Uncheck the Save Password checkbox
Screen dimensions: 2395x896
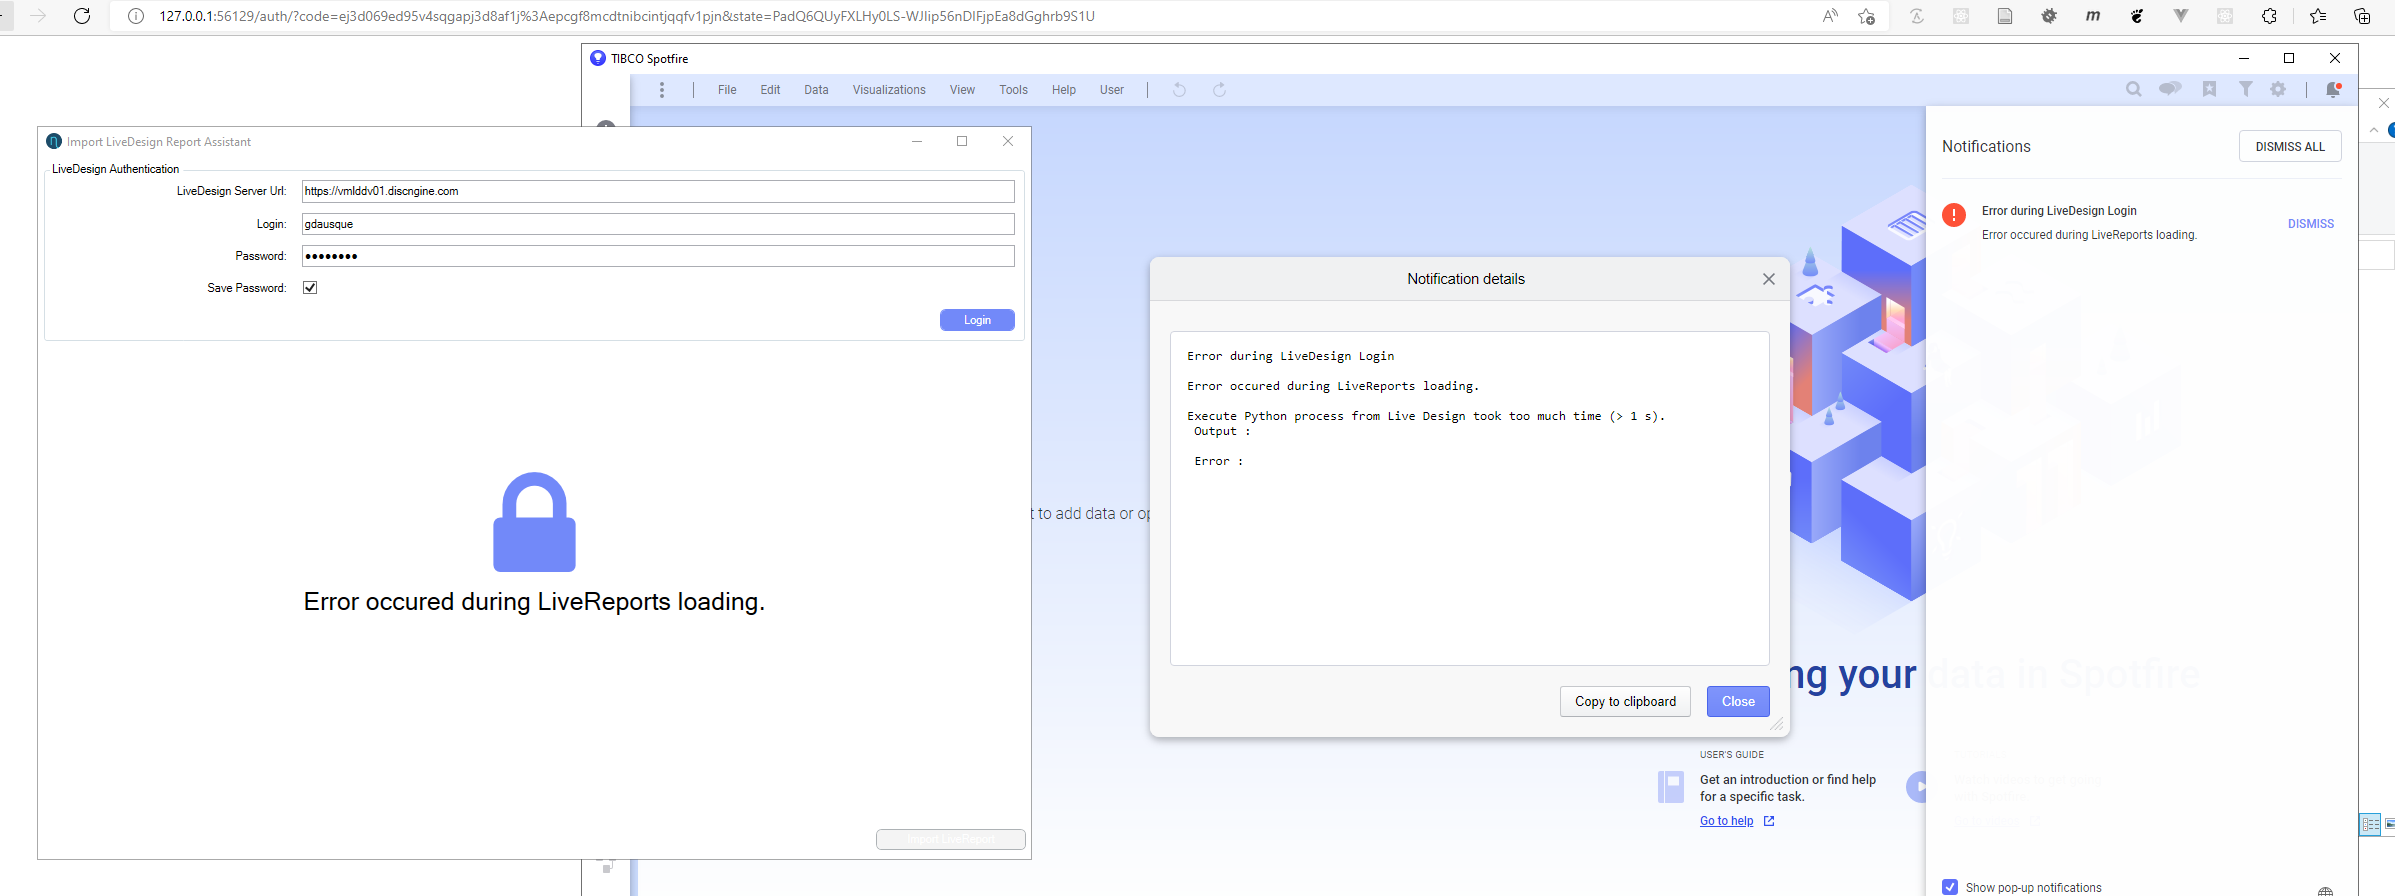tap(310, 288)
